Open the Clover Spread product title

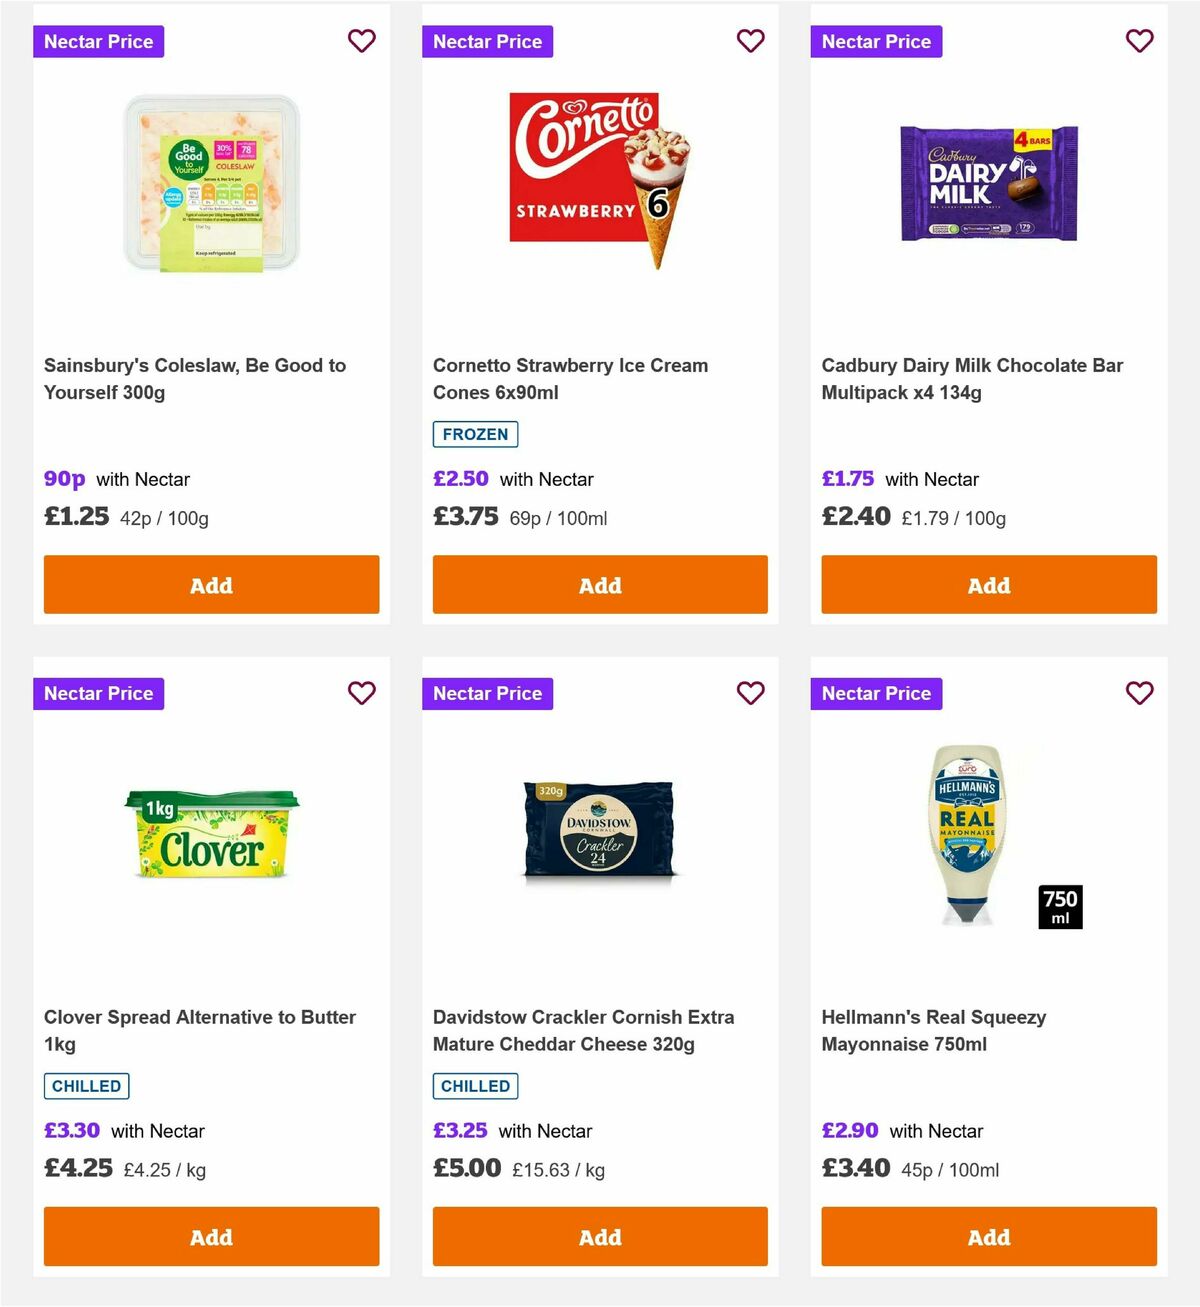(199, 1030)
